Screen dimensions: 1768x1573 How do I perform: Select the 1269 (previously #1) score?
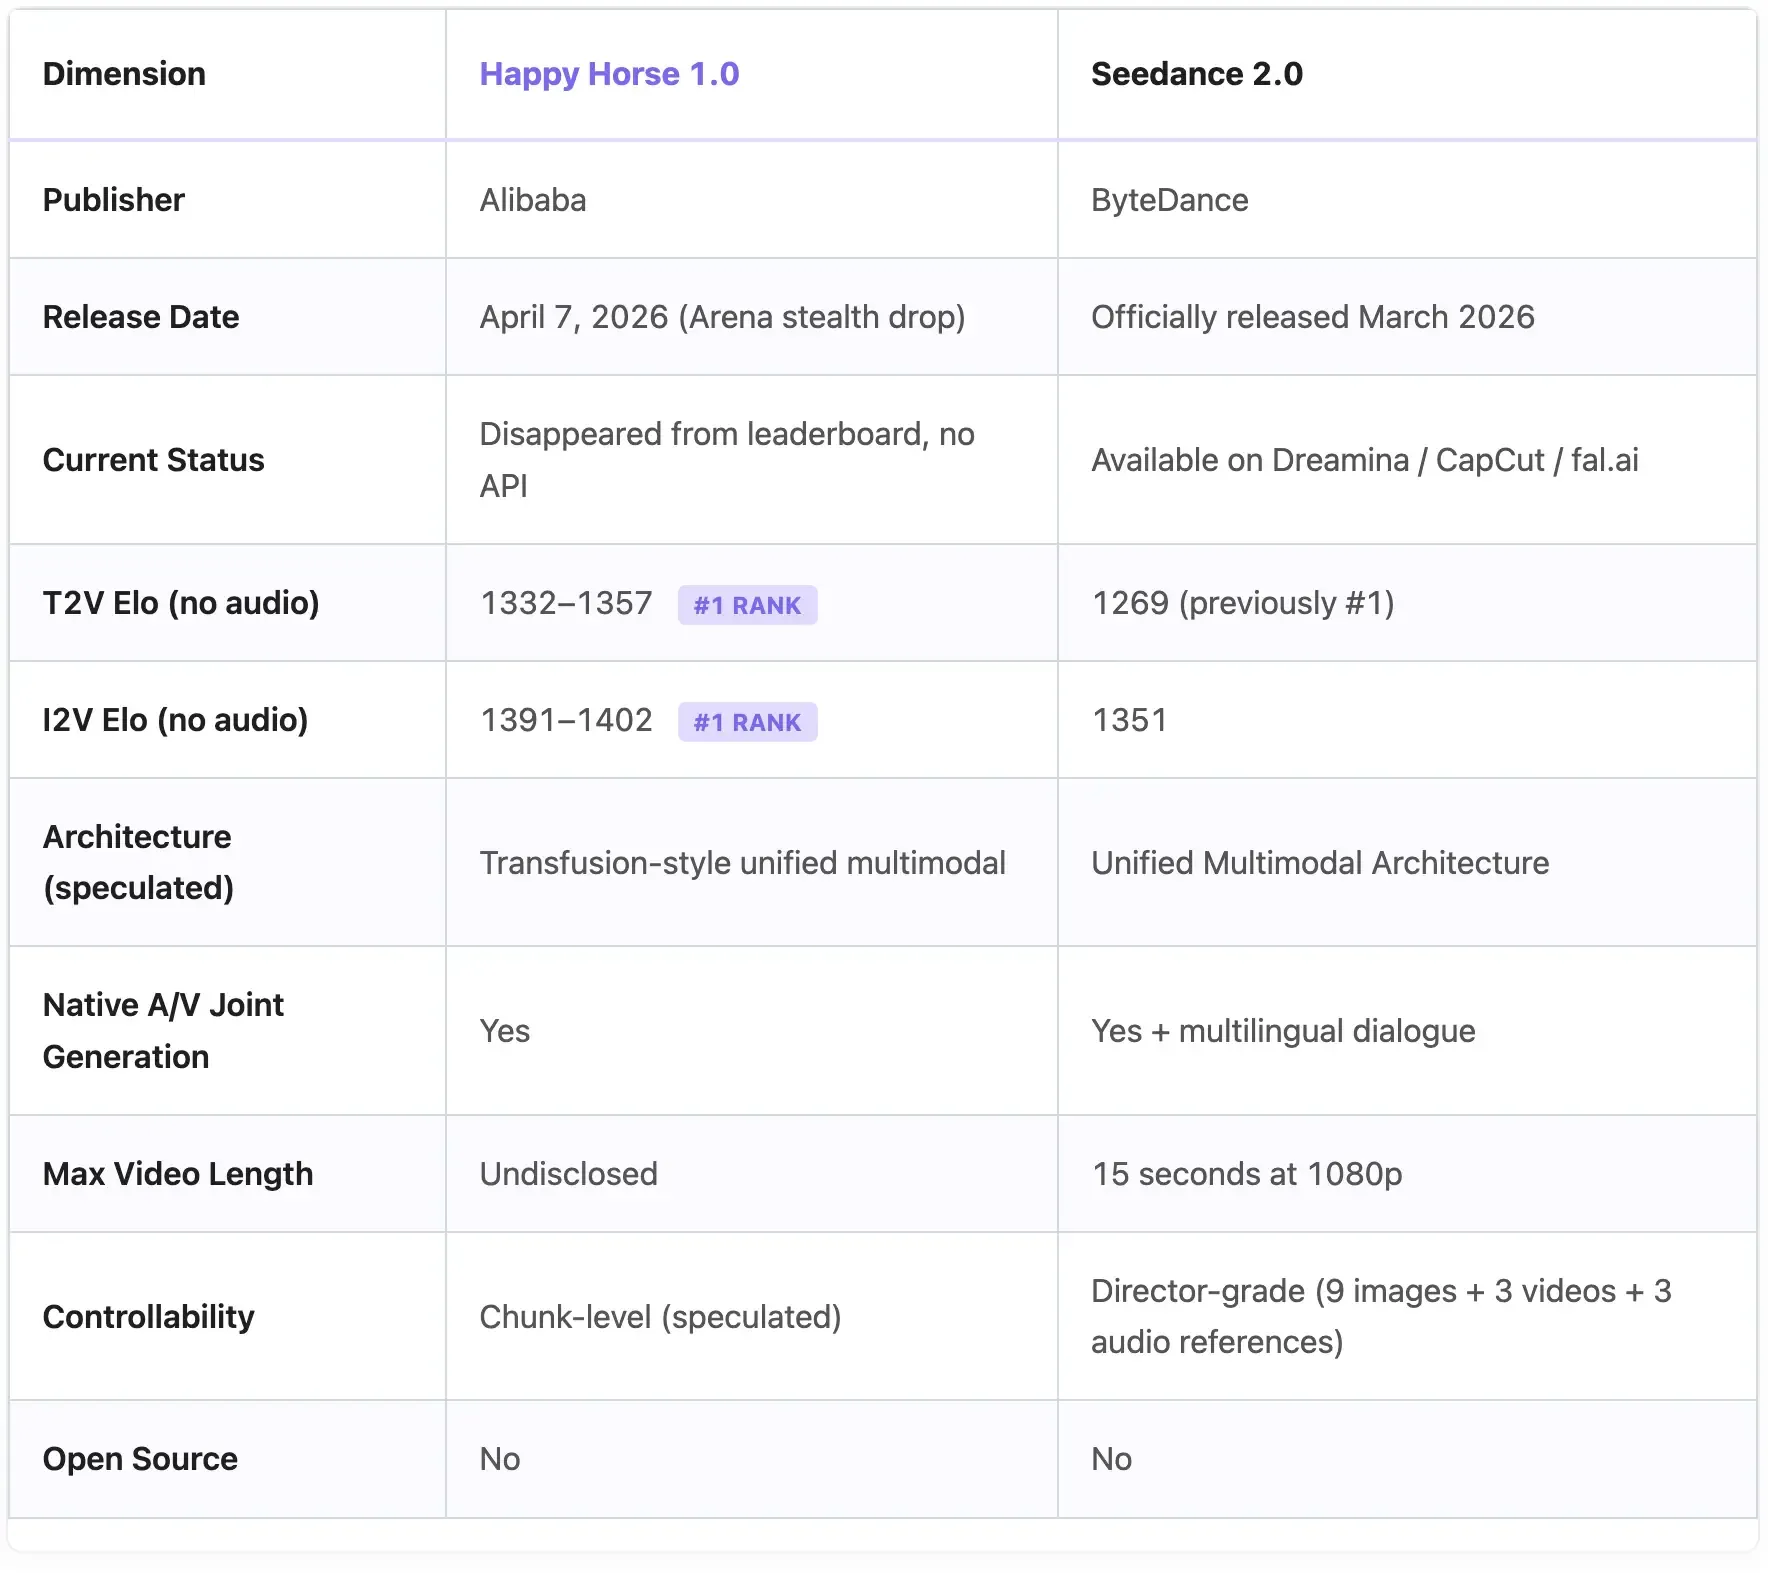point(1242,603)
